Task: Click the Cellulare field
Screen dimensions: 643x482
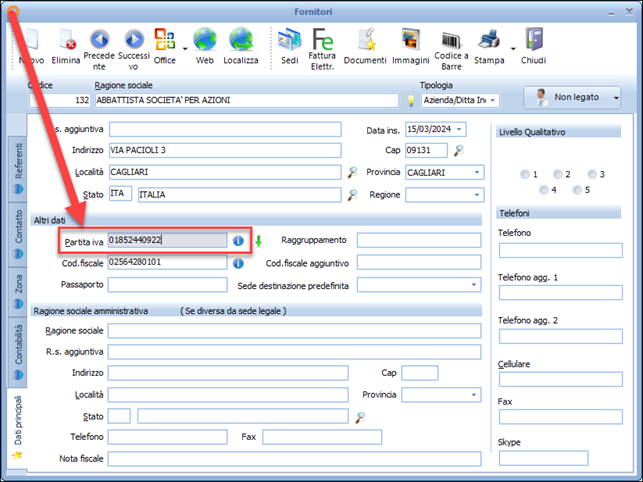Action: [x=561, y=379]
